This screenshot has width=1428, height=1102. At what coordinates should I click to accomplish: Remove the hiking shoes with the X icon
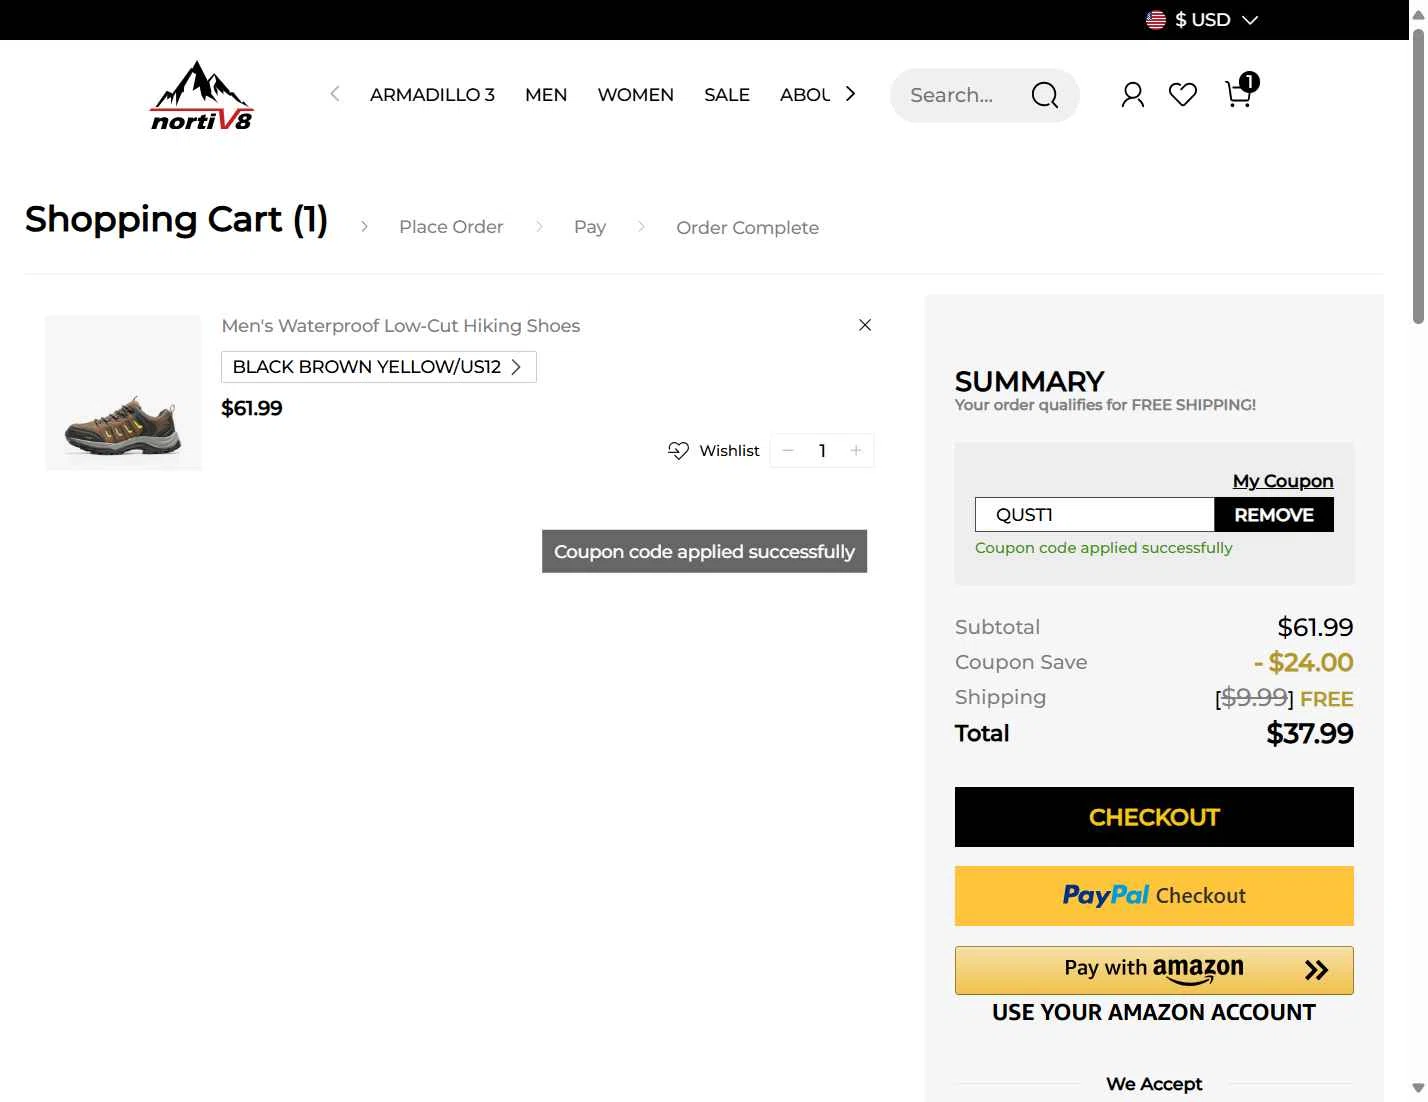865,325
